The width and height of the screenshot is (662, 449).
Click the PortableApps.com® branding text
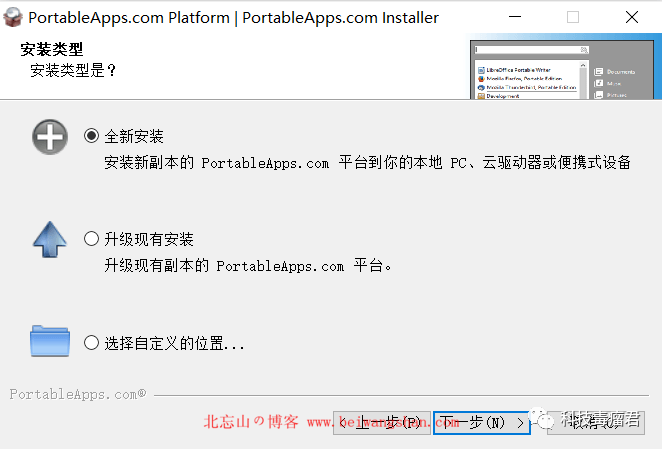pyautogui.click(x=78, y=394)
